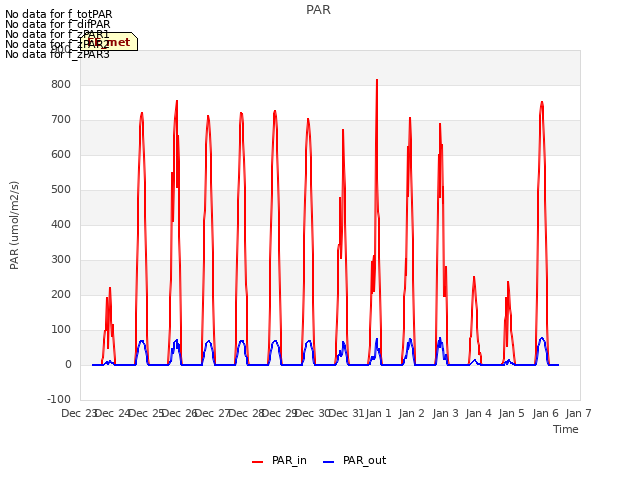Click the 200 y-axis tick label
640x480 pixels.
(x=61, y=294)
